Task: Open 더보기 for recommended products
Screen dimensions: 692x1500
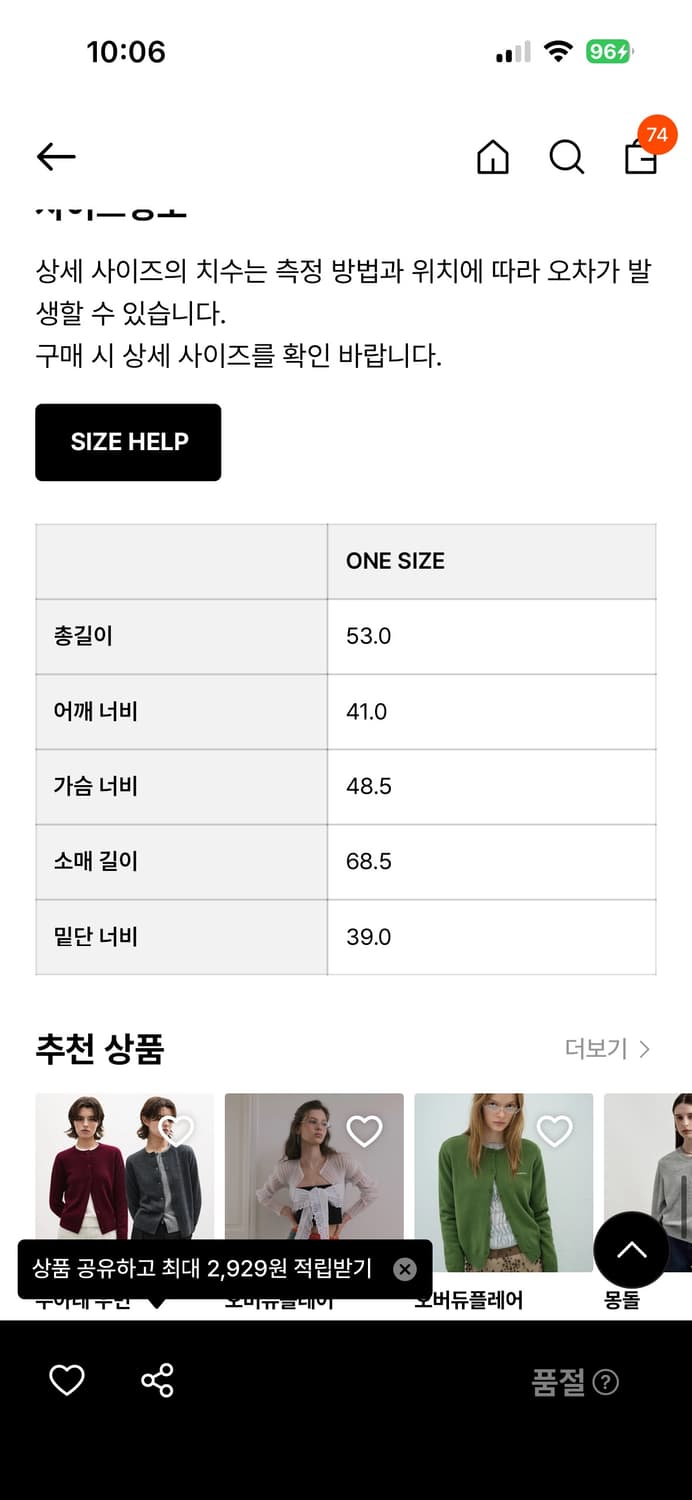Action: [x=598, y=1049]
